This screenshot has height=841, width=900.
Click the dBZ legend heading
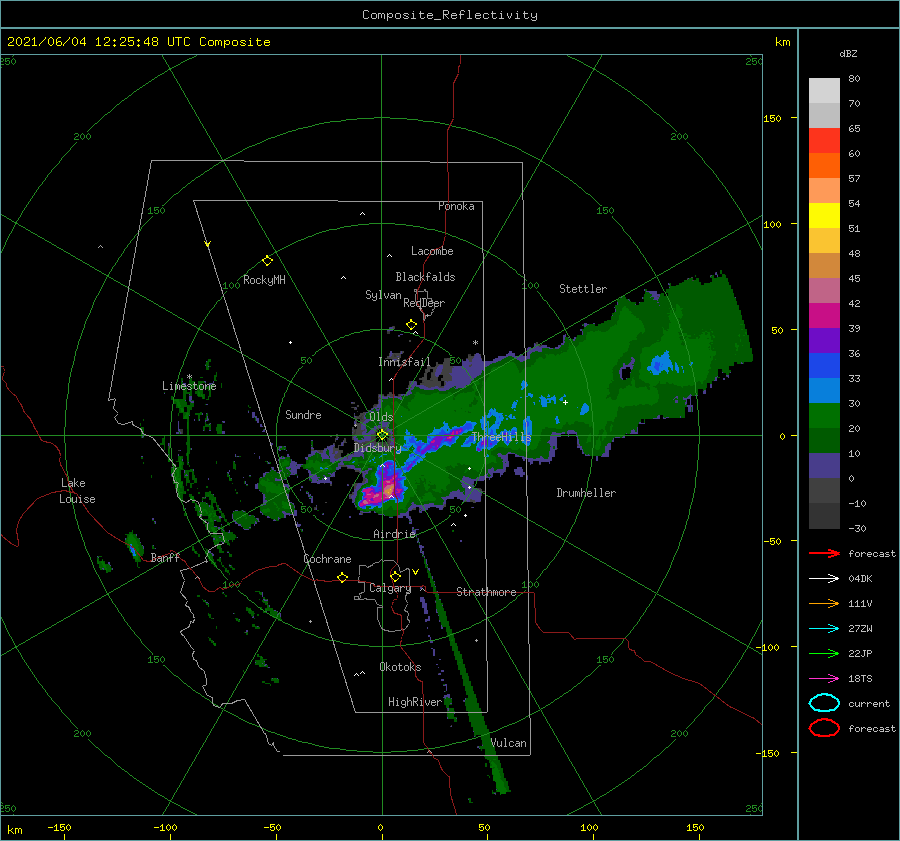click(848, 53)
